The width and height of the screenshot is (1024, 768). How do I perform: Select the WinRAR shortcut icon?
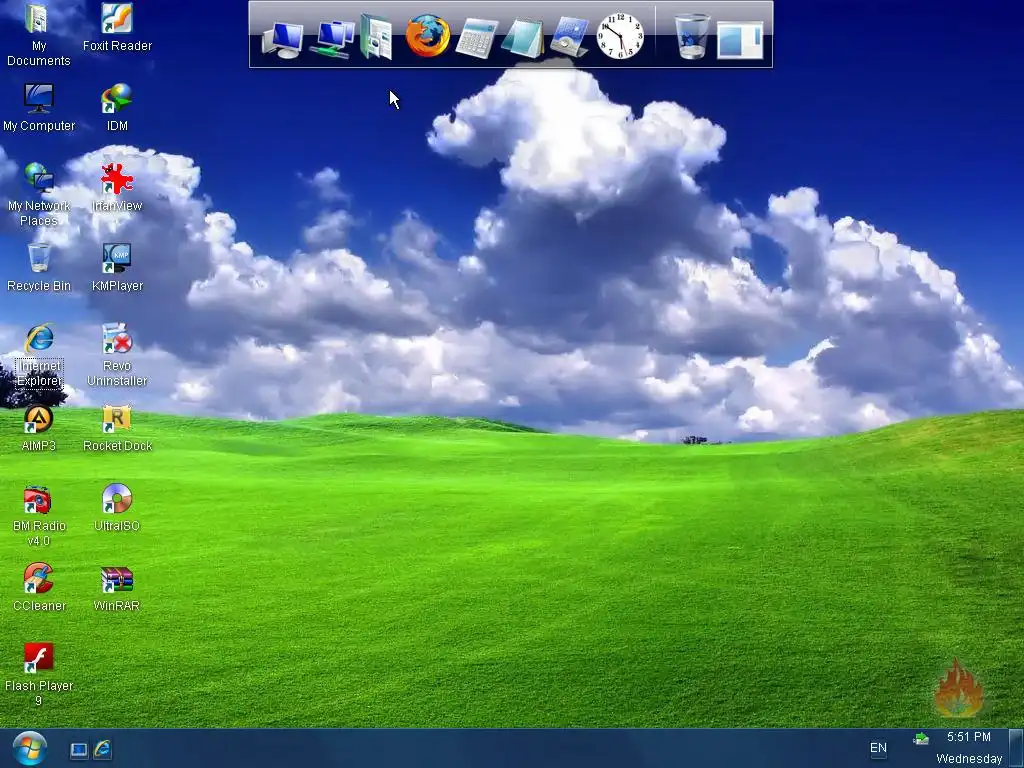tap(117, 587)
